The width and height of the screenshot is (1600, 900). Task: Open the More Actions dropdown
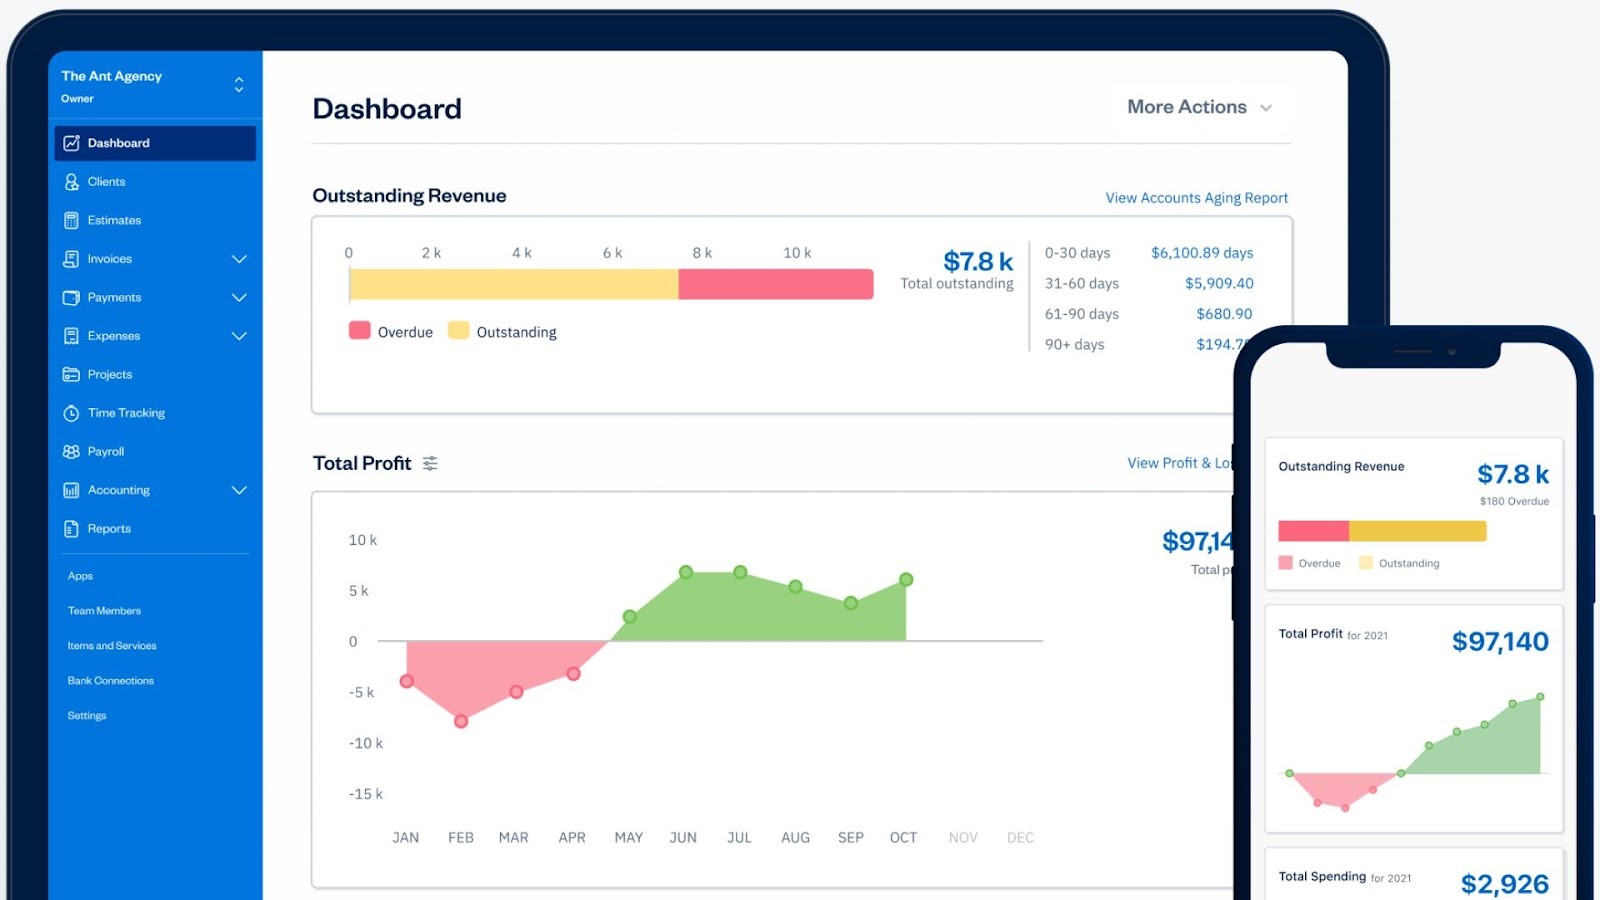[x=1200, y=107]
